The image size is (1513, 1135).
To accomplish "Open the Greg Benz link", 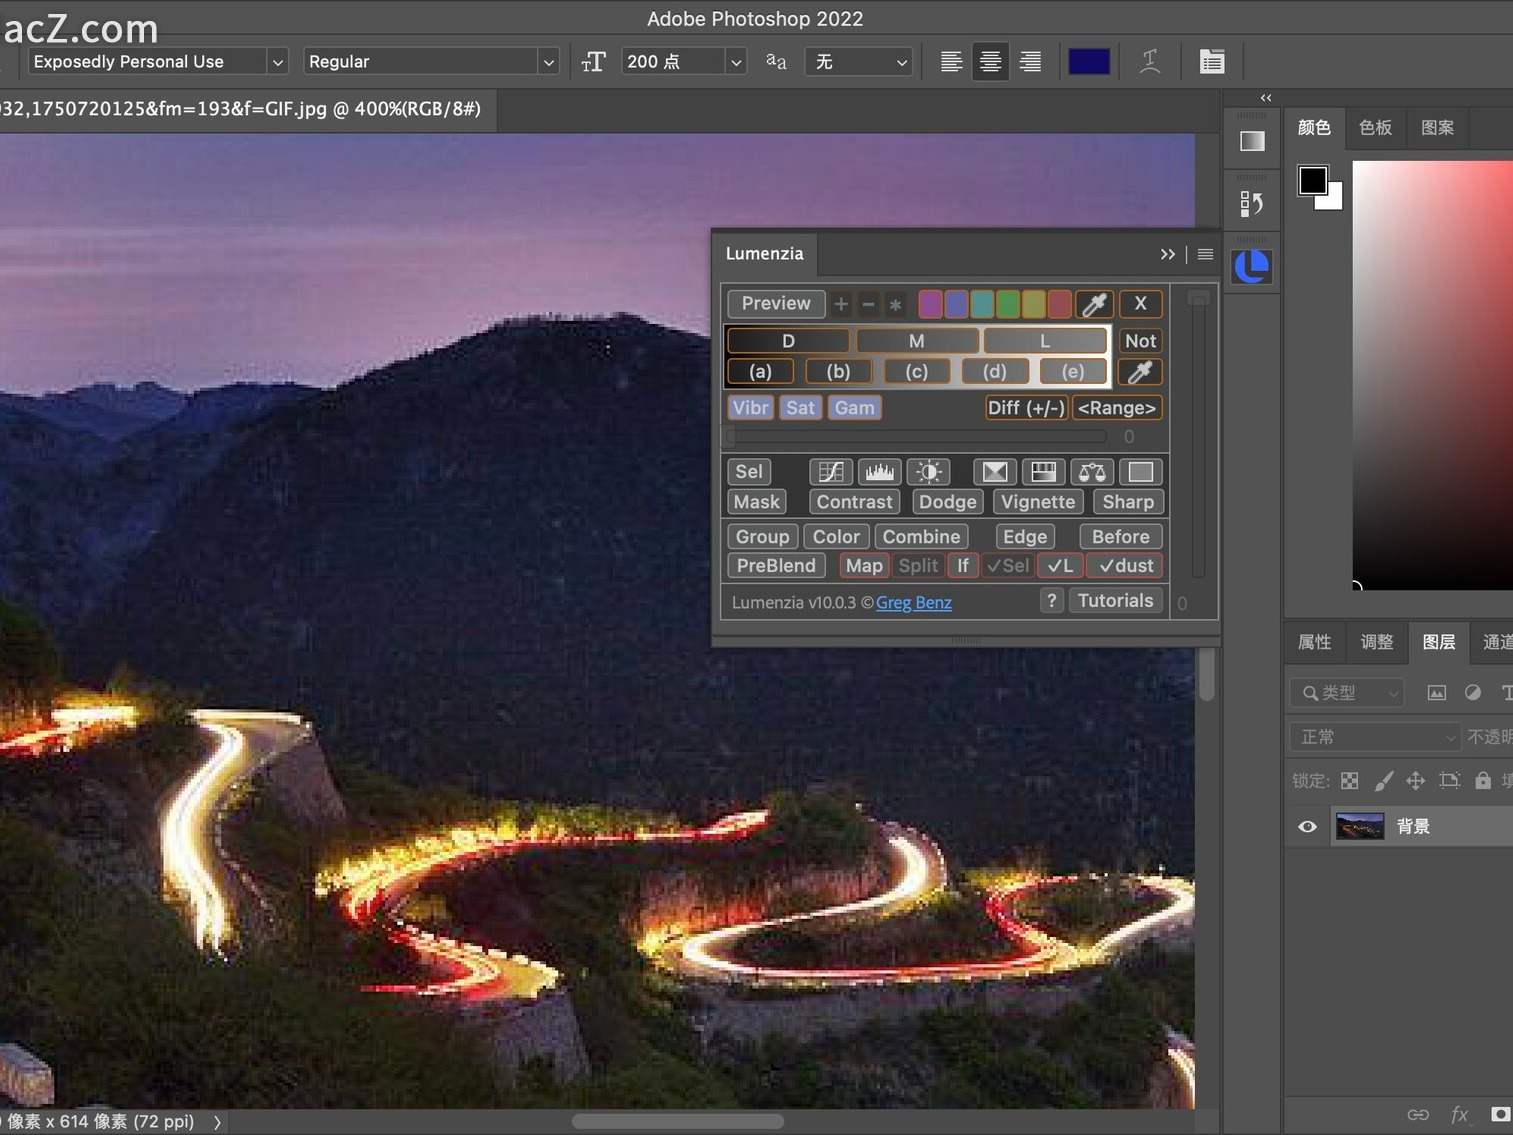I will [x=913, y=602].
